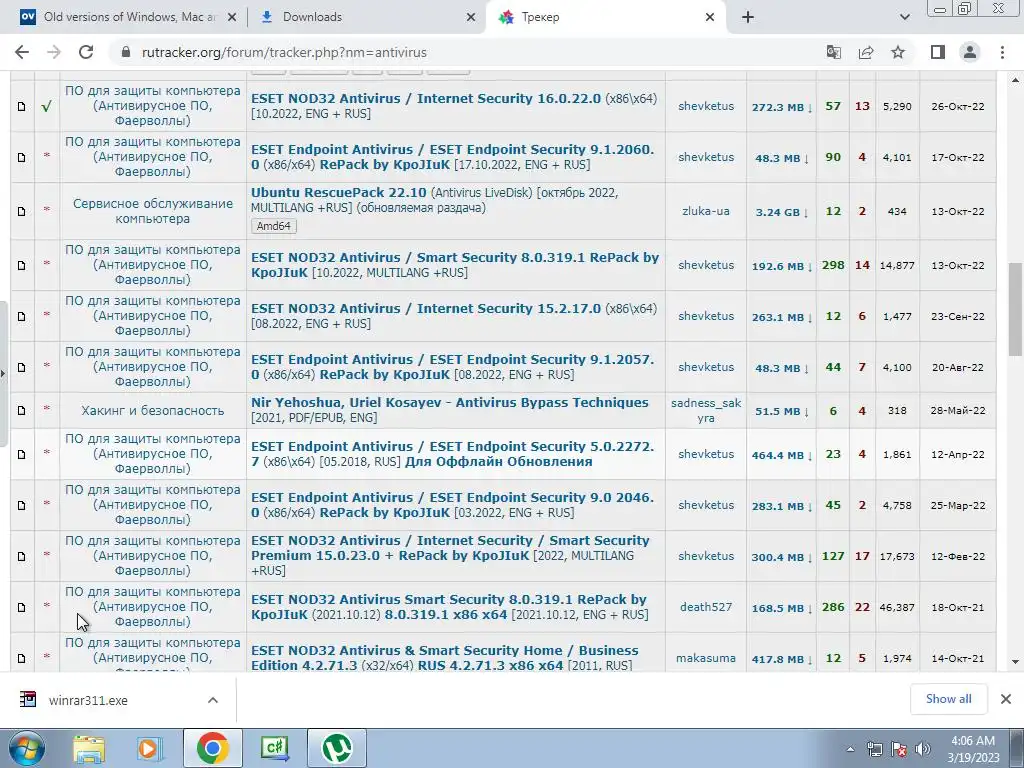Close the Downloads tab

(471, 18)
